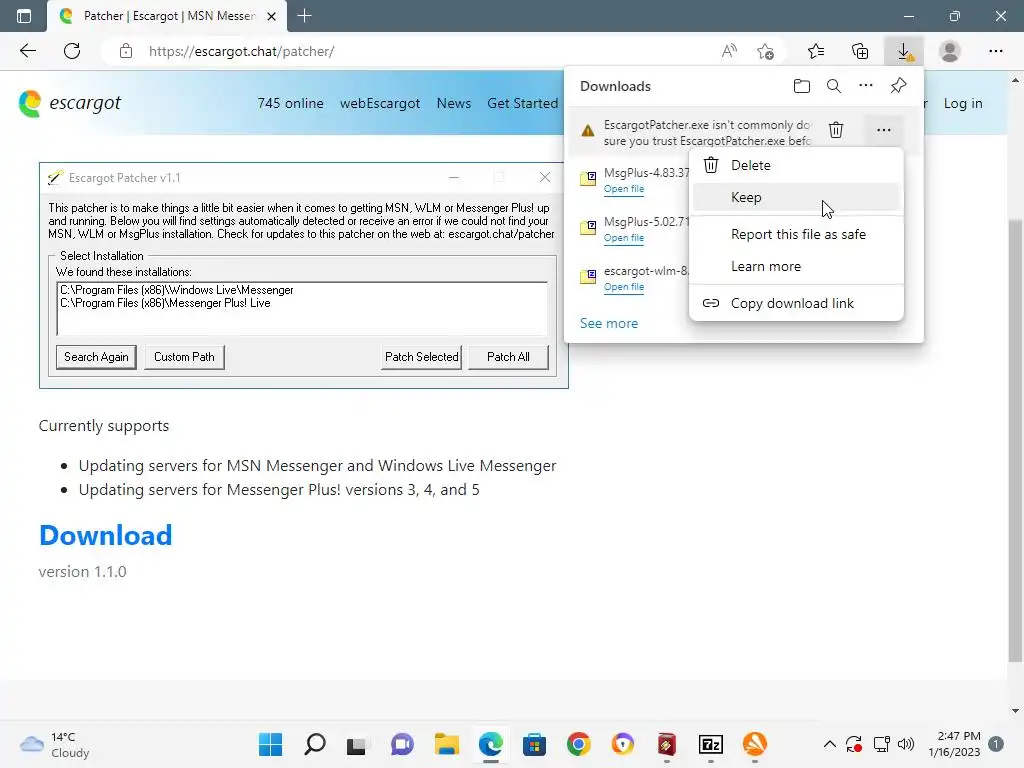Click the site lock icon in the address bar

click(x=125, y=51)
